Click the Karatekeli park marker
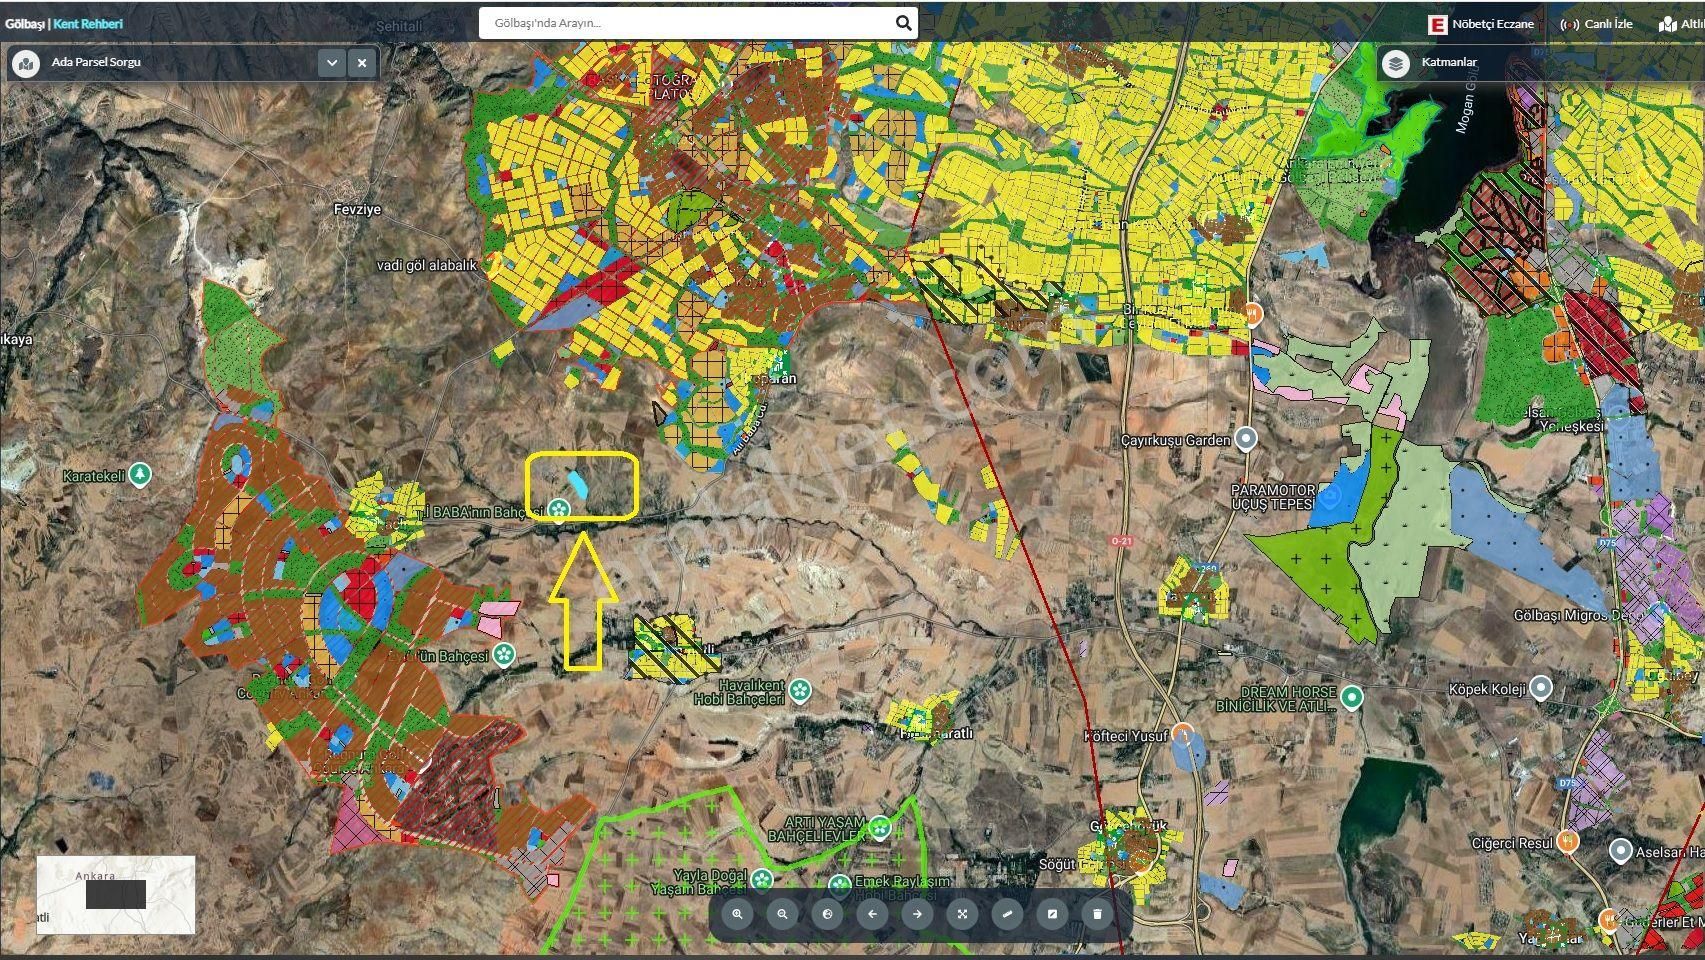 tap(141, 475)
